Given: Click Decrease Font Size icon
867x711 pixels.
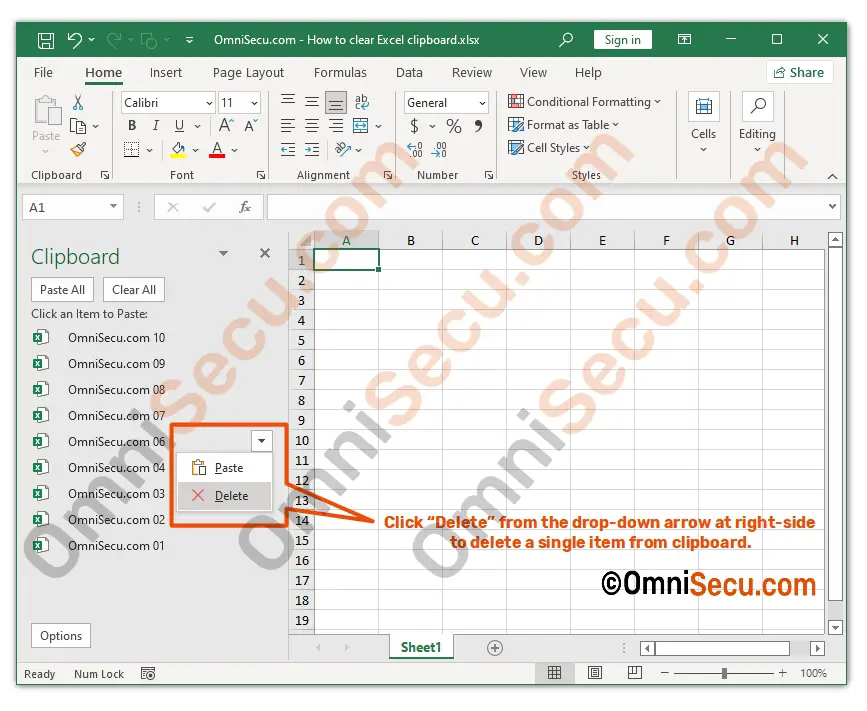Looking at the screenshot, I should click(x=250, y=126).
